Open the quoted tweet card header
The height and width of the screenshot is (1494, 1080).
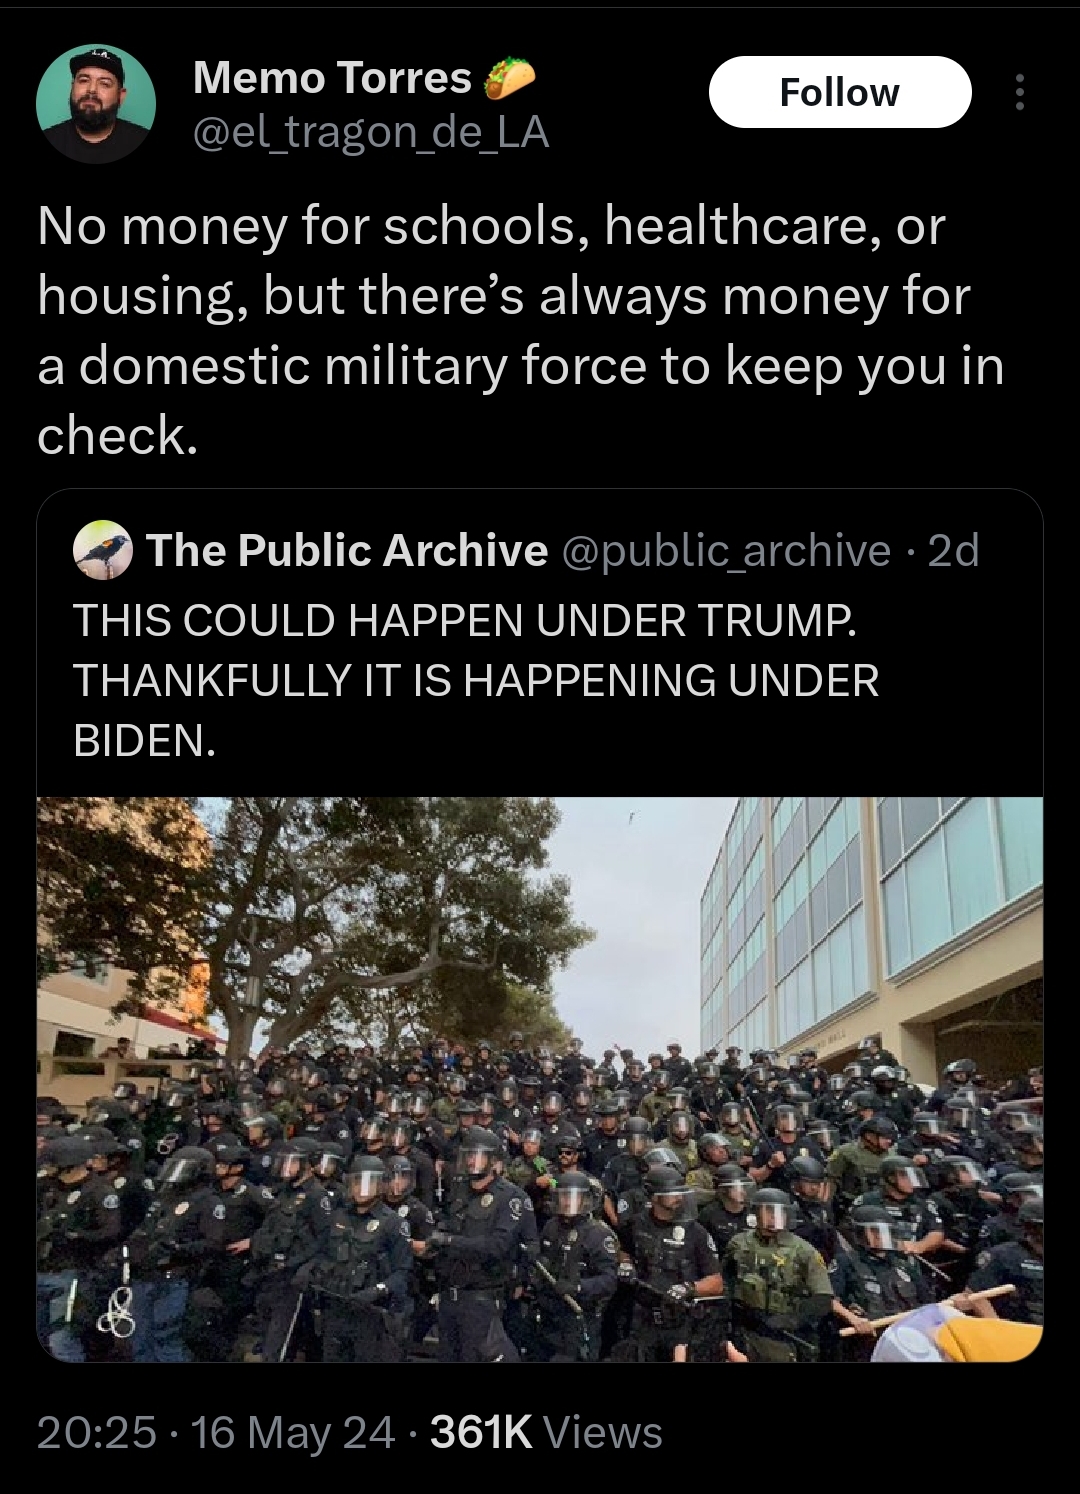tap(526, 550)
